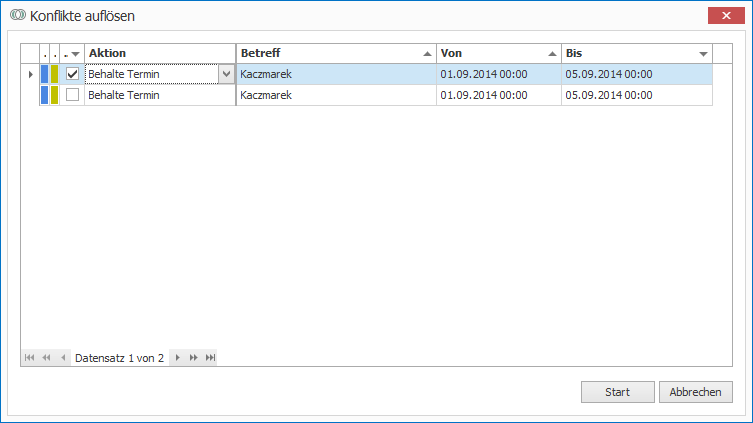Go to next record in navigator
753x423 pixels.
point(177,357)
